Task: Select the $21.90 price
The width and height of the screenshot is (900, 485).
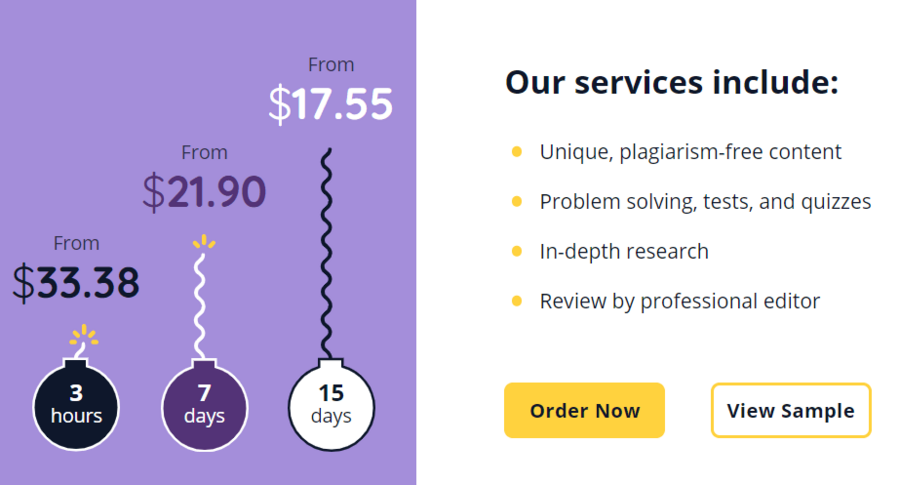Action: (204, 191)
